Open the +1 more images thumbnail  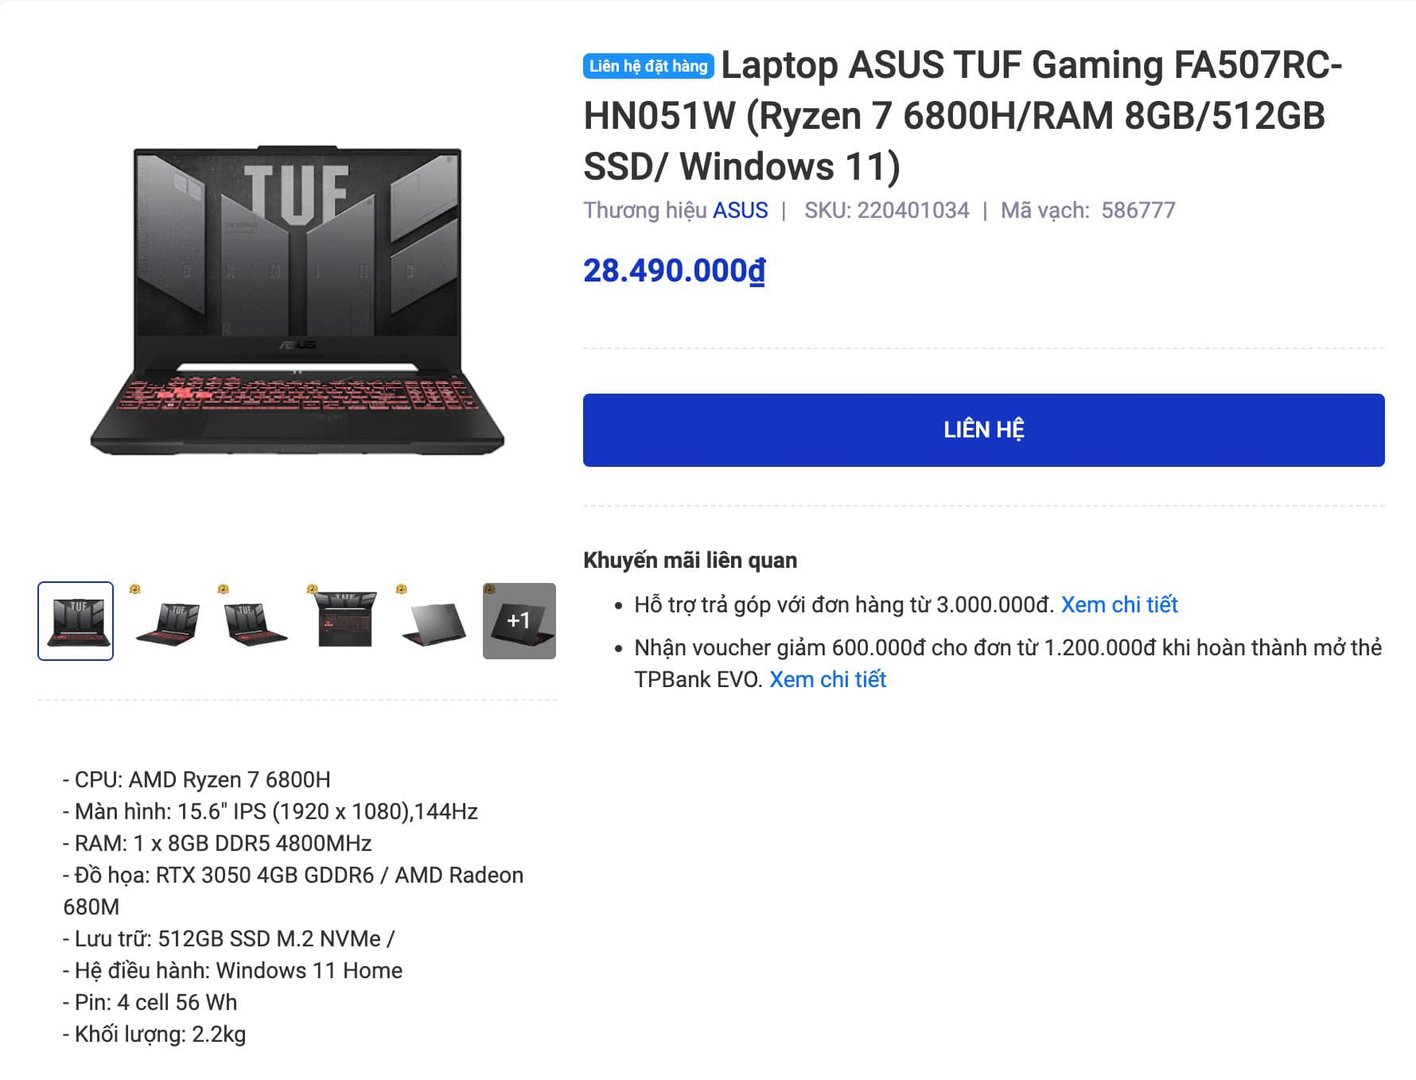519,621
